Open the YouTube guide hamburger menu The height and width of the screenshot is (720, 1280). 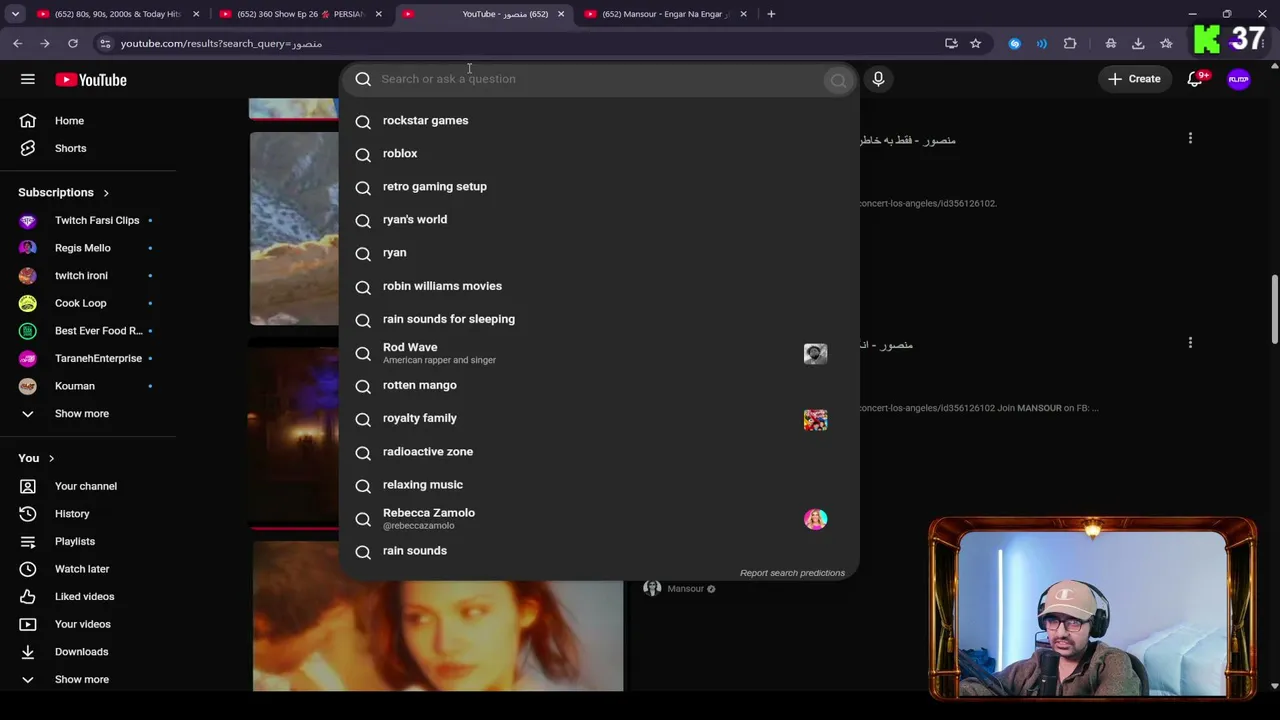coord(28,79)
